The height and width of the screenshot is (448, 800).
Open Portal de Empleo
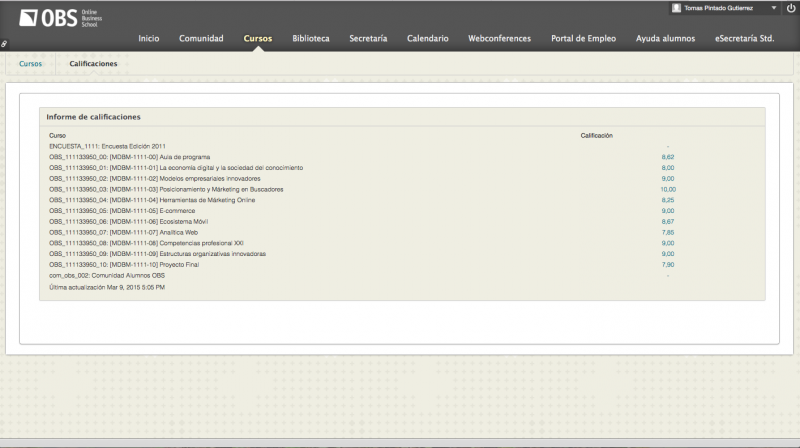(x=583, y=39)
